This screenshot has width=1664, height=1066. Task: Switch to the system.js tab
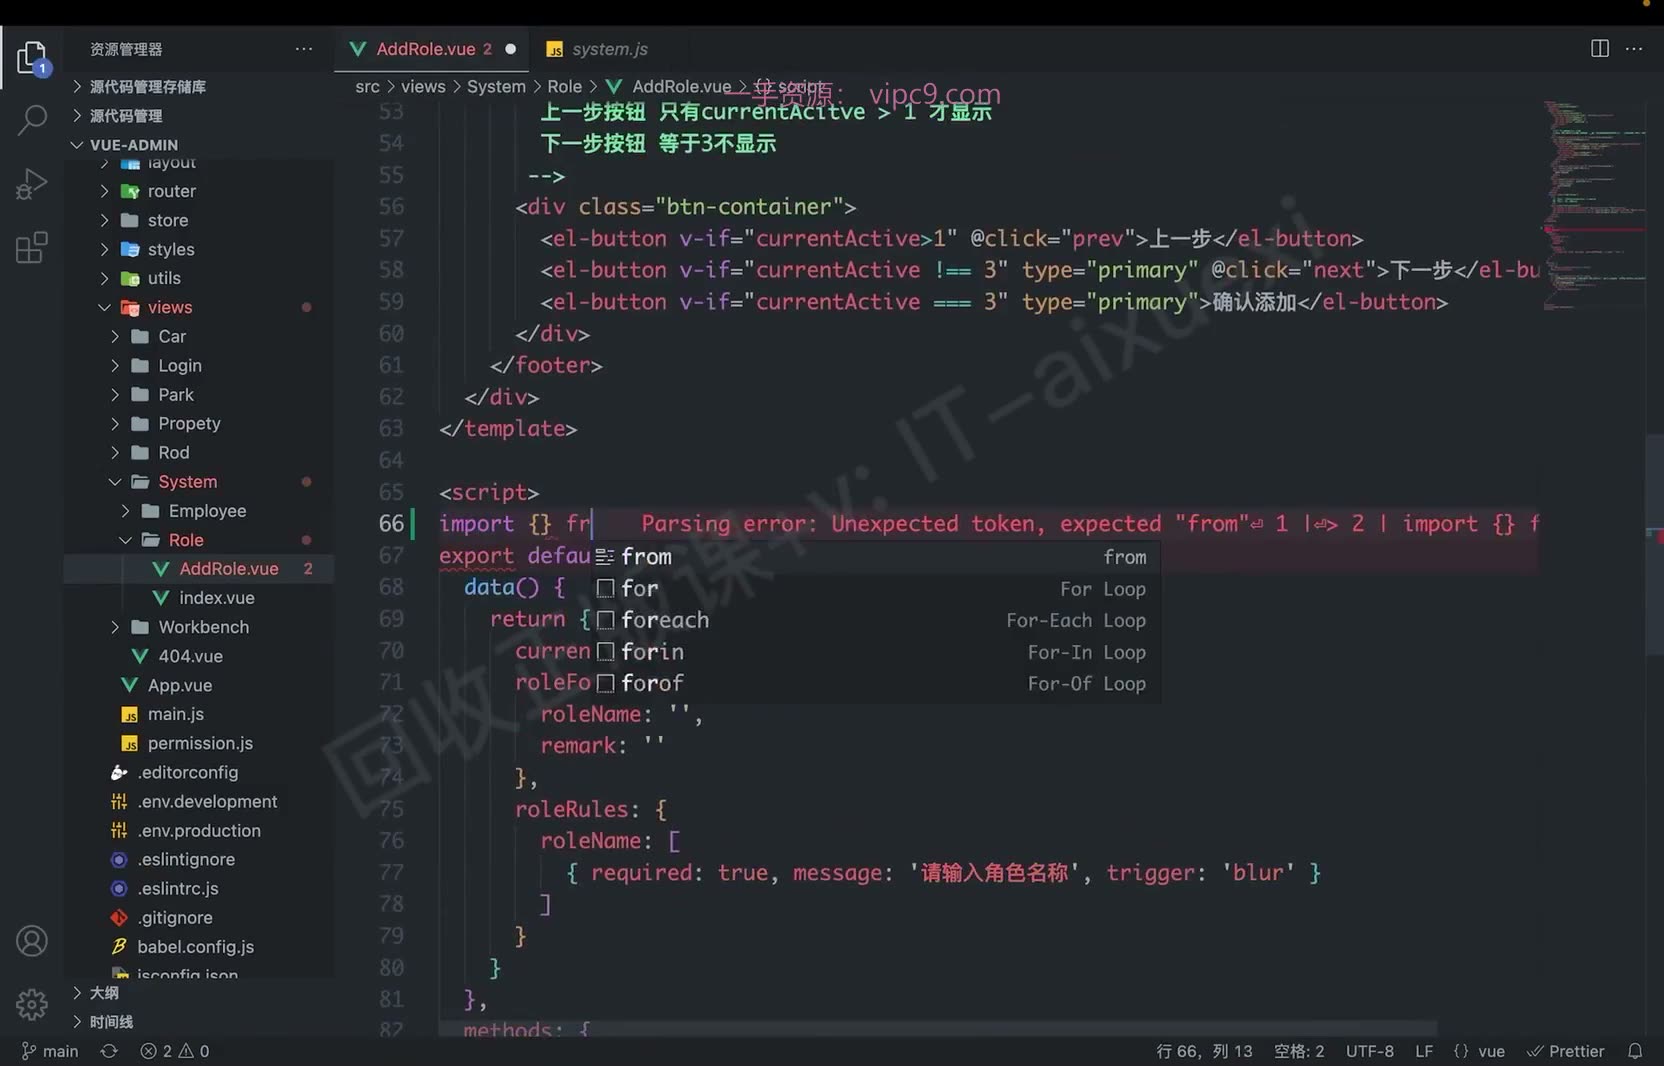[597, 48]
